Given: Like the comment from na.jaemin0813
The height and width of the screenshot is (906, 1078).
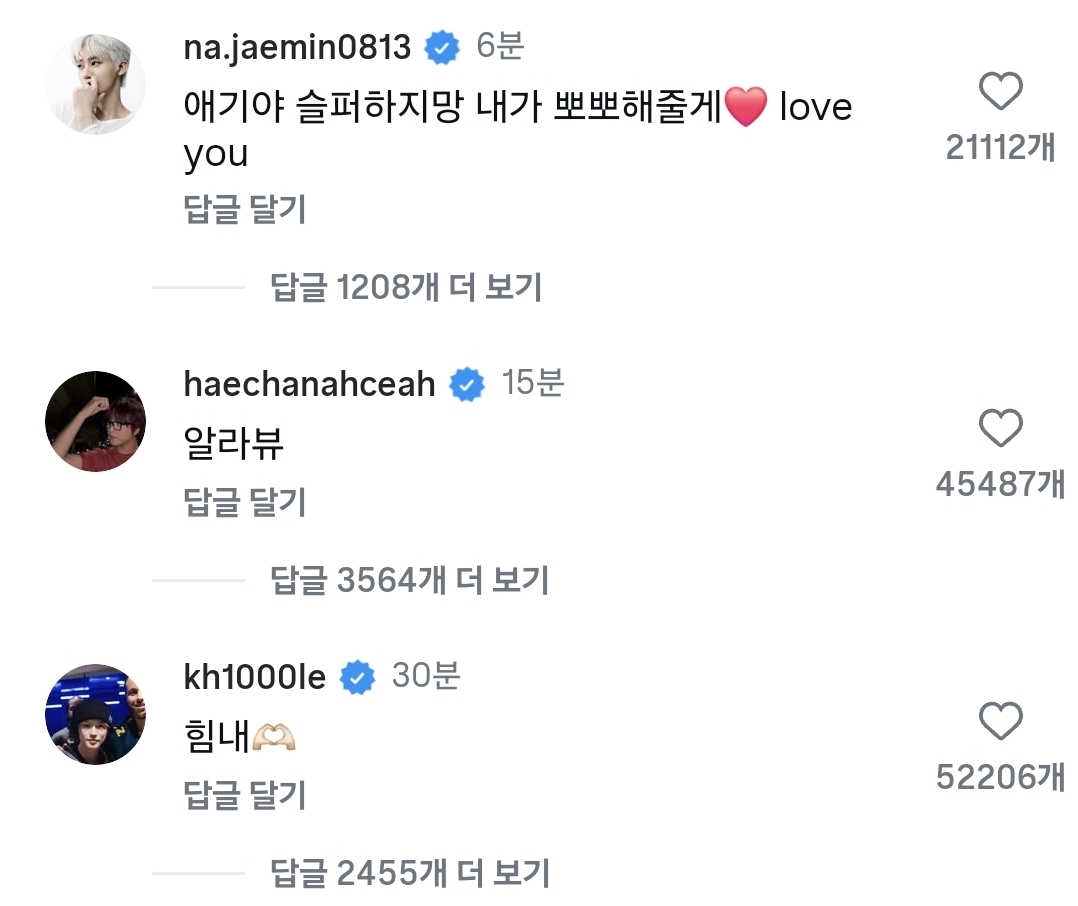Looking at the screenshot, I should (1000, 94).
